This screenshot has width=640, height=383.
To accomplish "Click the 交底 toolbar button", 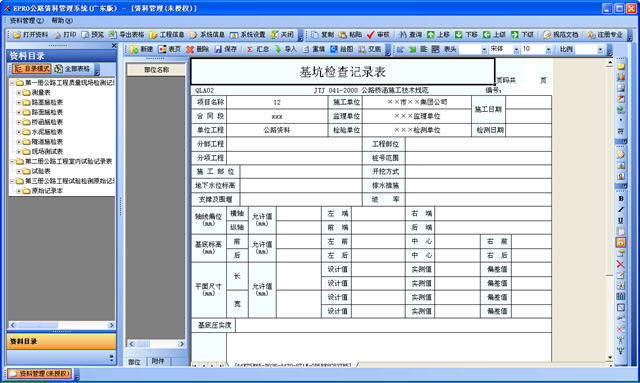I will pyautogui.click(x=369, y=49).
